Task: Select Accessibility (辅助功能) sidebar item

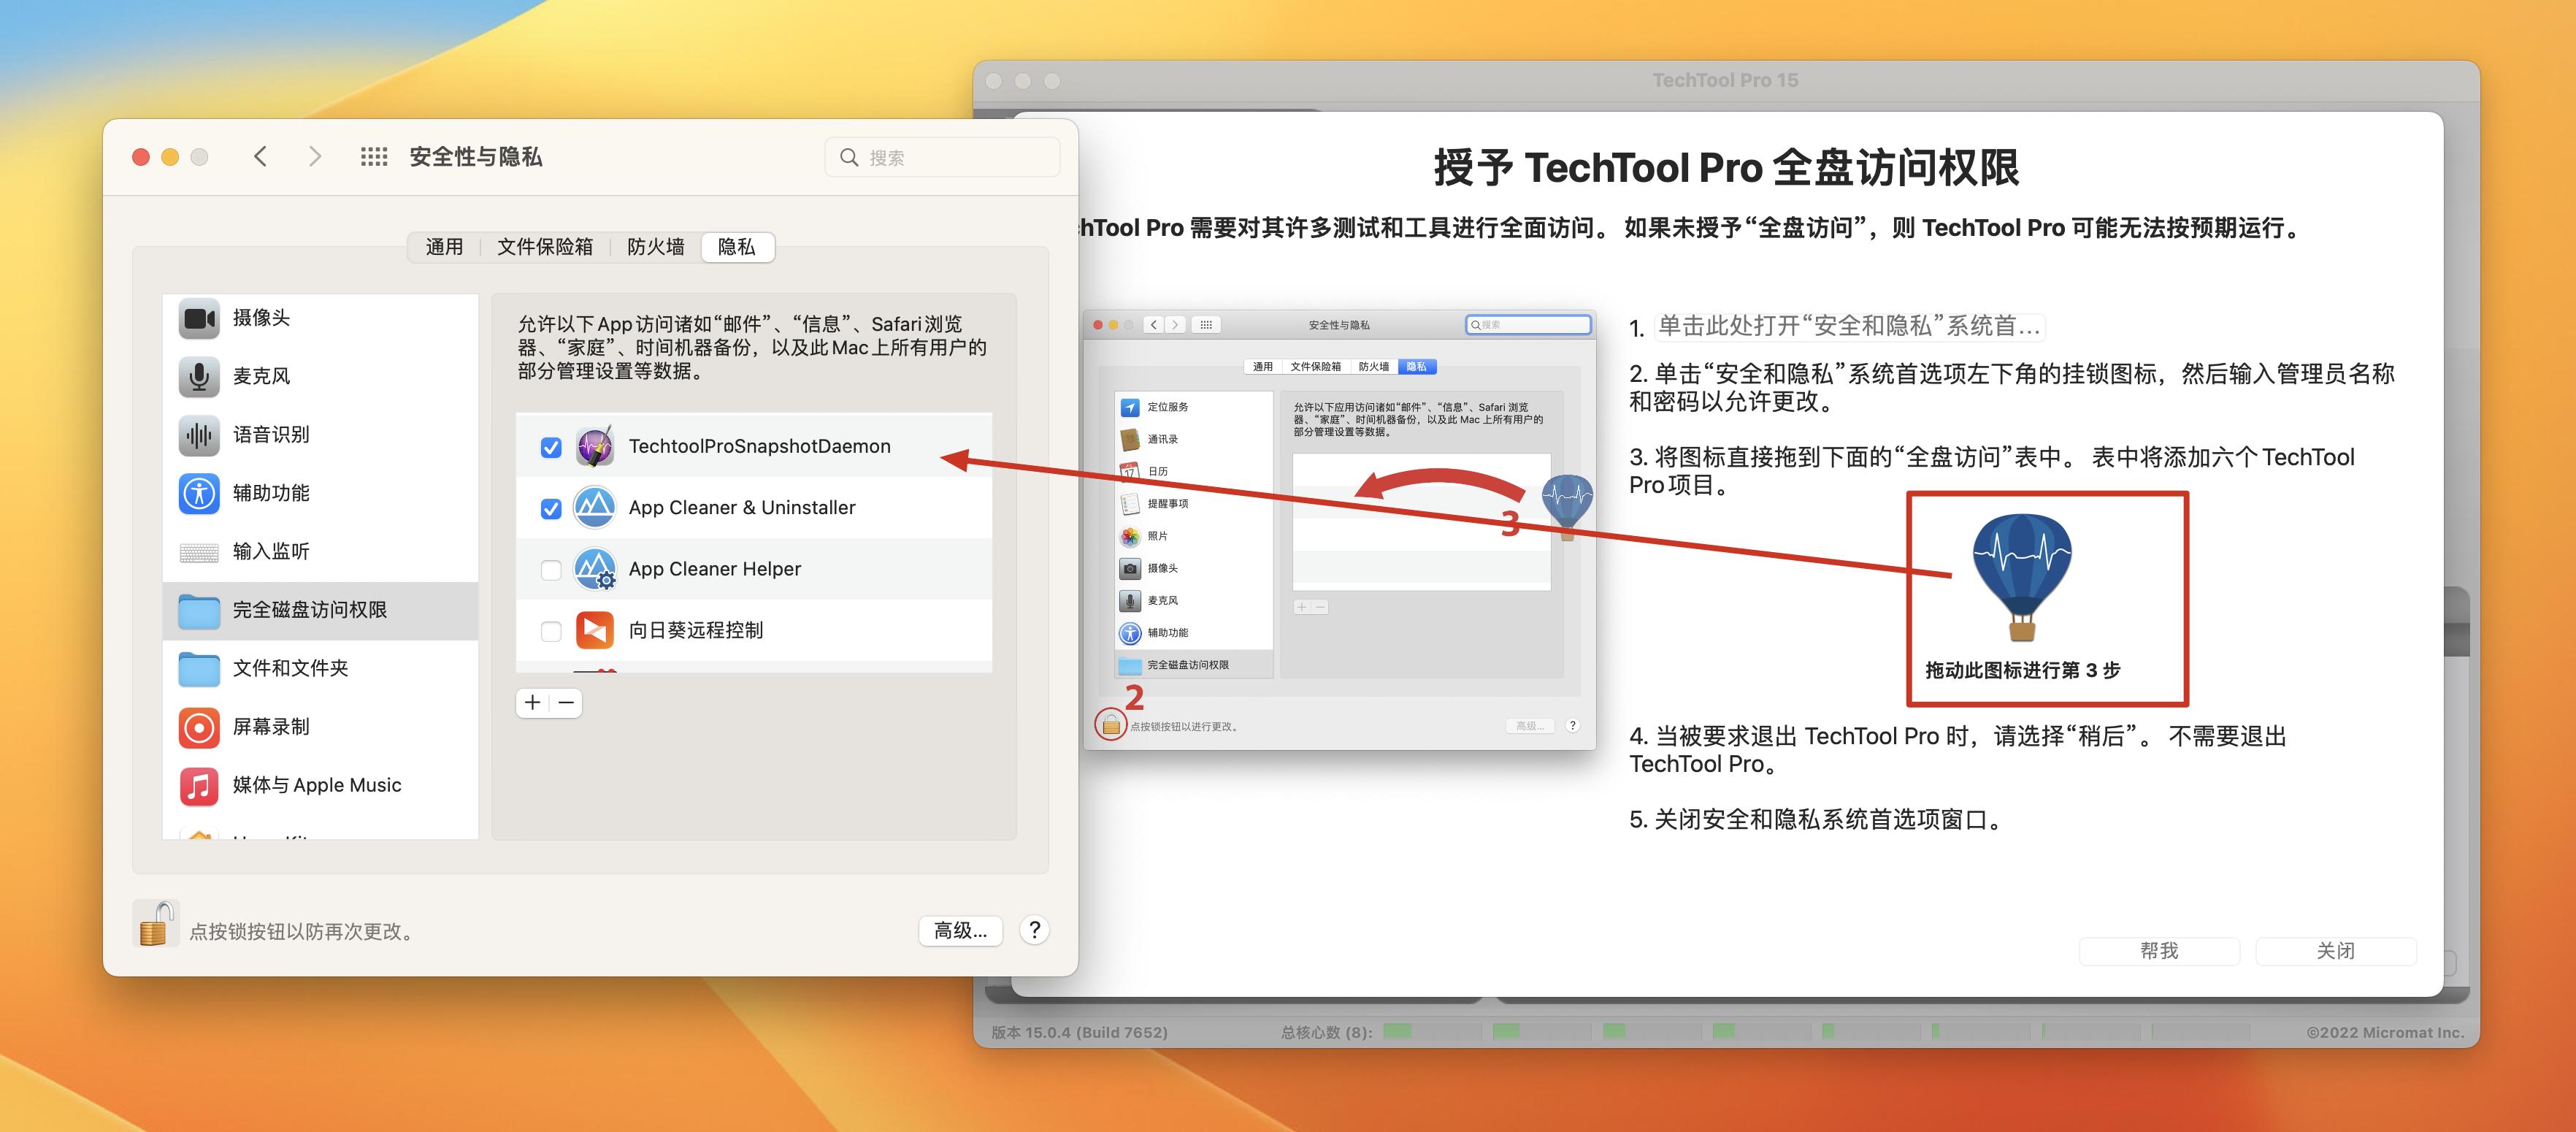Action: pos(270,493)
